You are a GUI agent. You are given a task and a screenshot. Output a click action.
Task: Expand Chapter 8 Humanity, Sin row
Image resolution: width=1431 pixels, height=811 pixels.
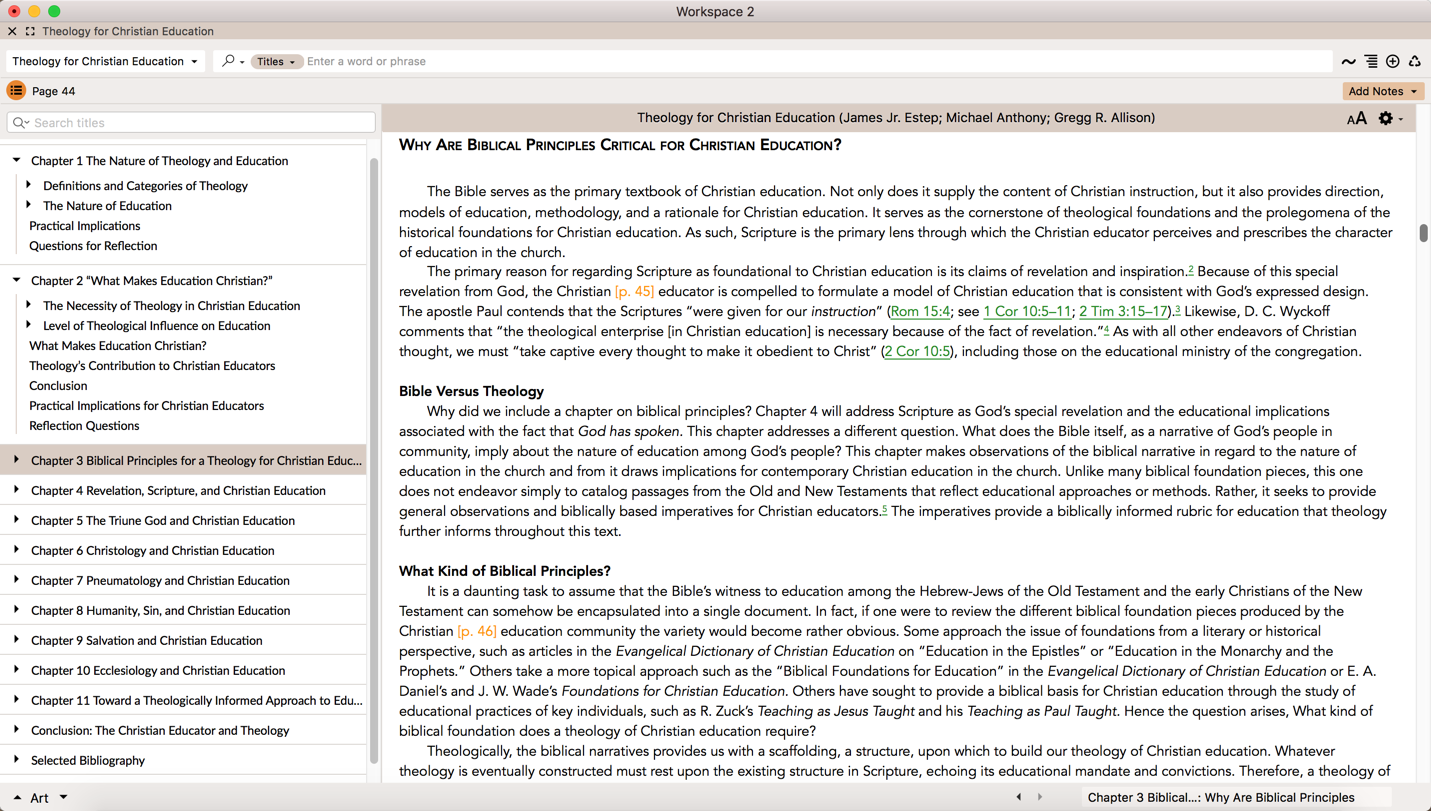17,610
